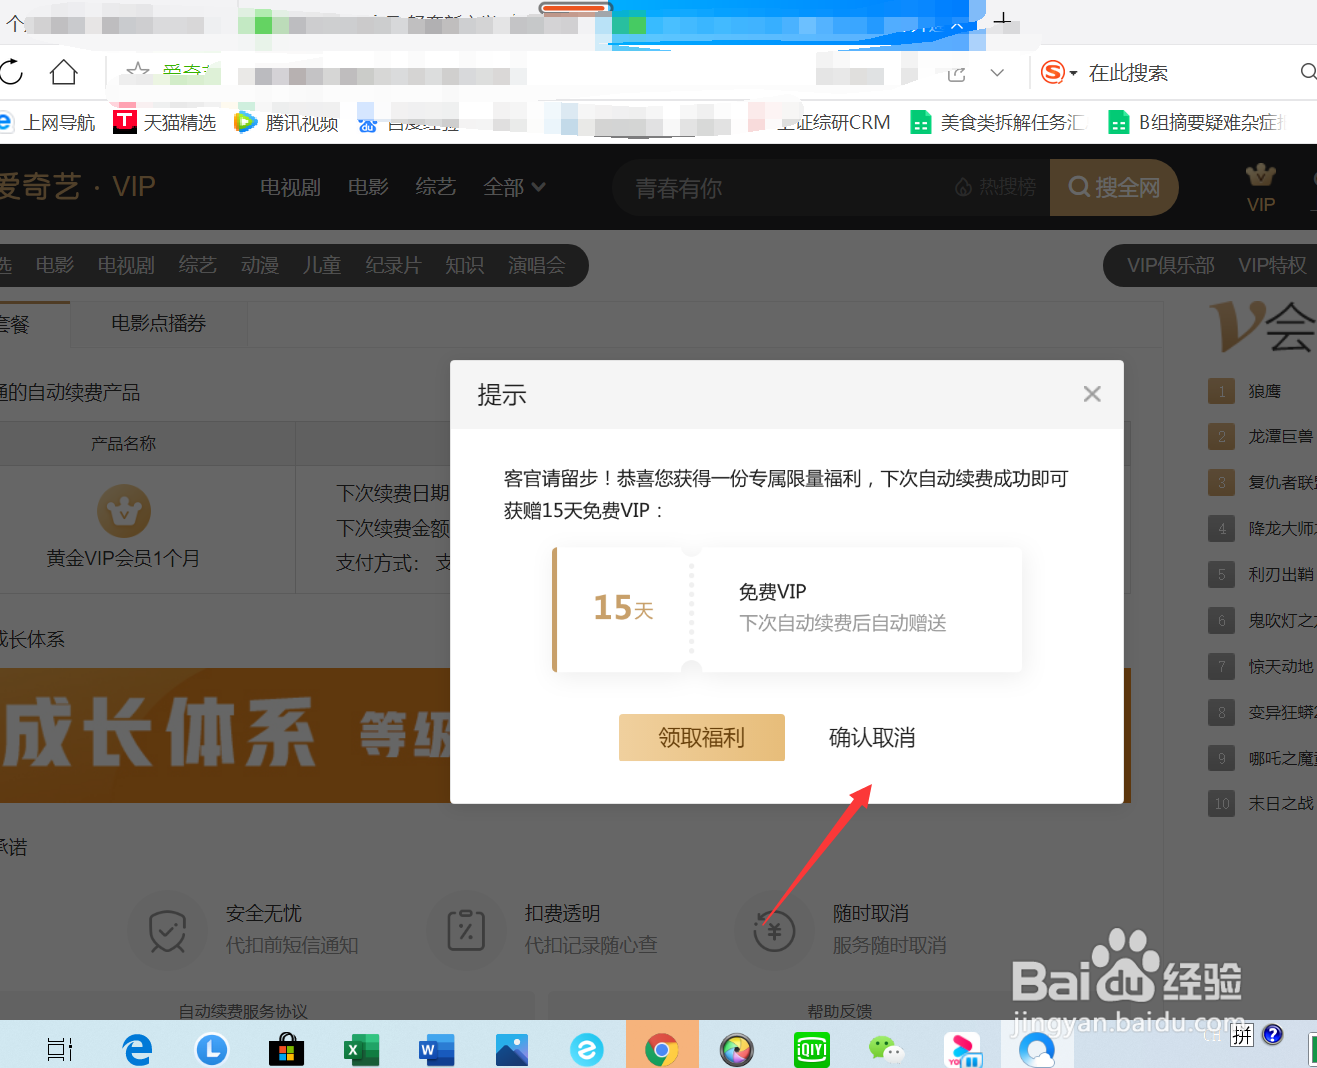This screenshot has height=1068, width=1317.
Task: Click ranking item 狼鹰
Action: [x=1264, y=391]
